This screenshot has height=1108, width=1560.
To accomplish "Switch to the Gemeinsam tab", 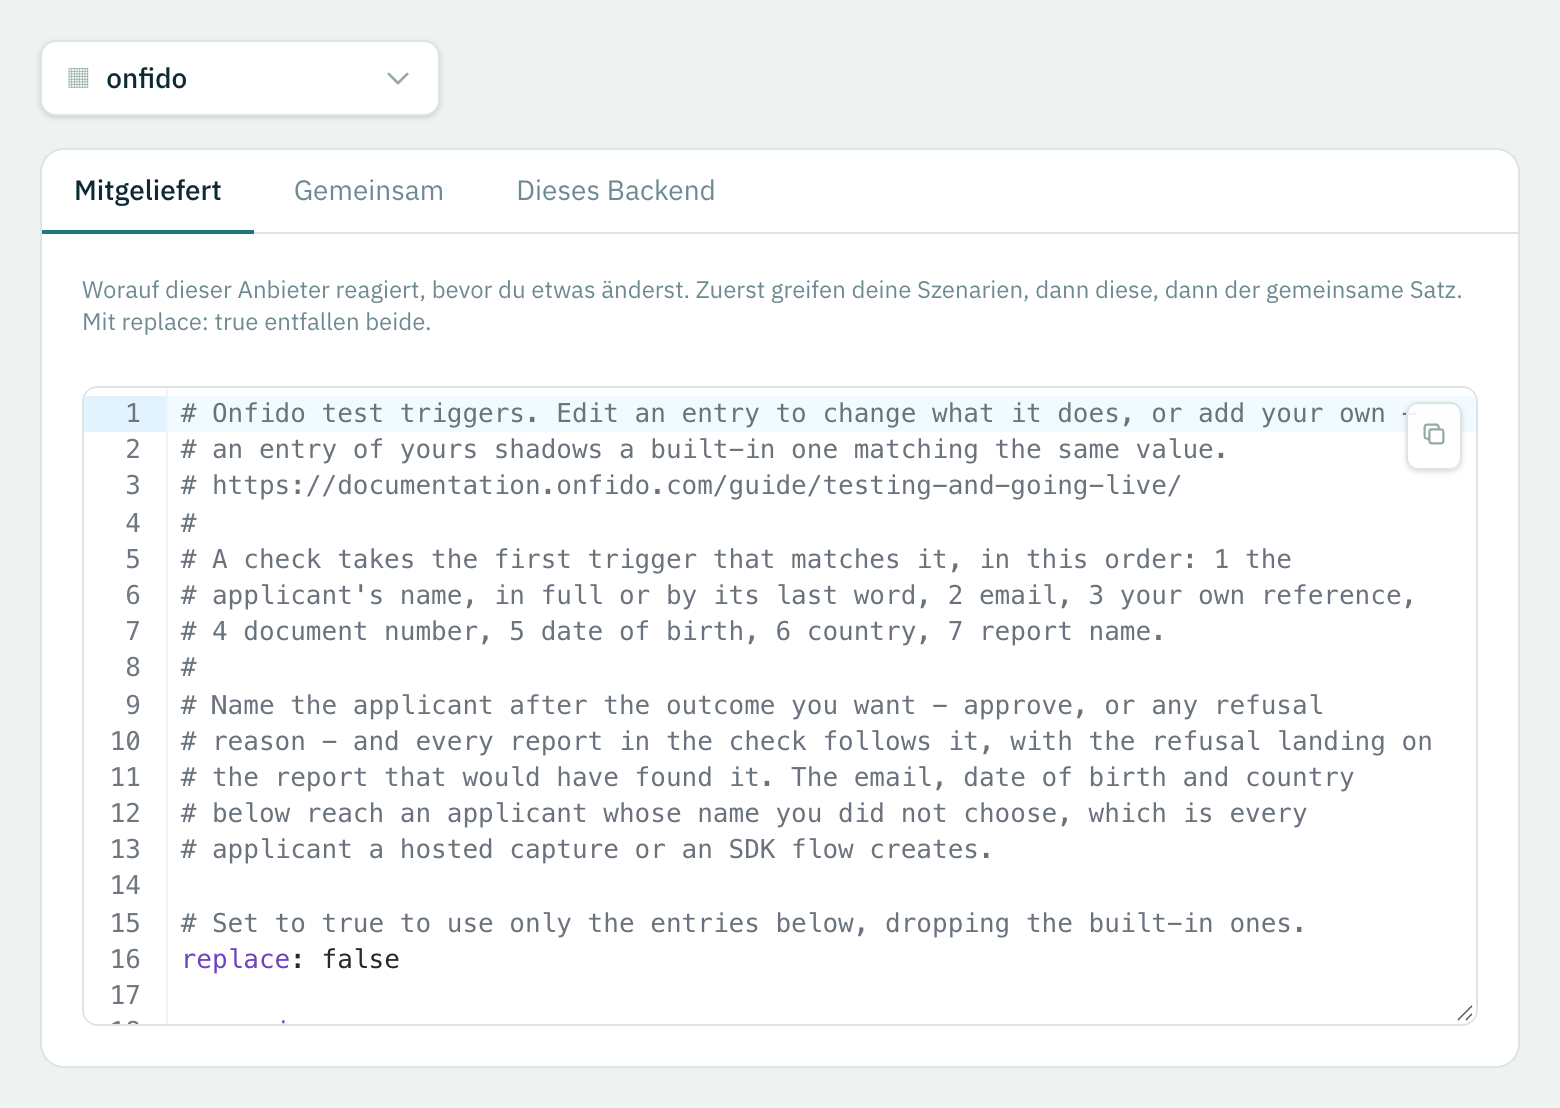I will [x=368, y=191].
